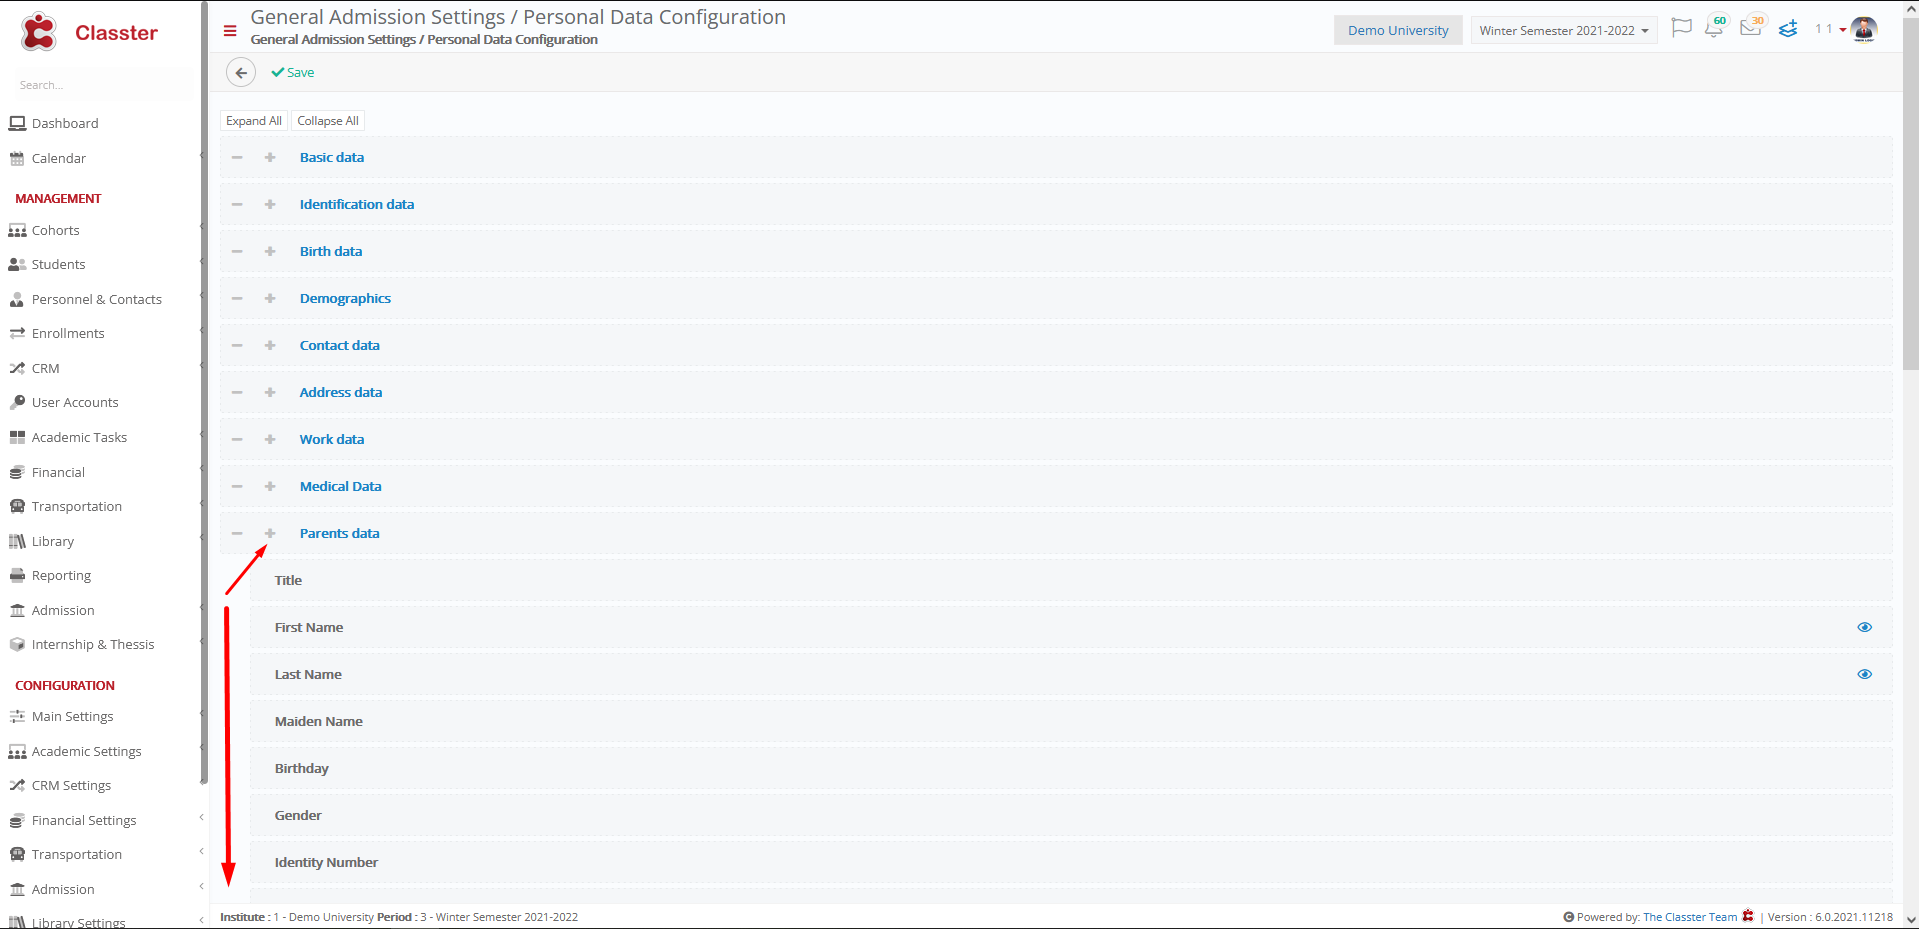Open Admission under Configuration
Viewport: 1919px width, 929px height.
[x=63, y=889]
